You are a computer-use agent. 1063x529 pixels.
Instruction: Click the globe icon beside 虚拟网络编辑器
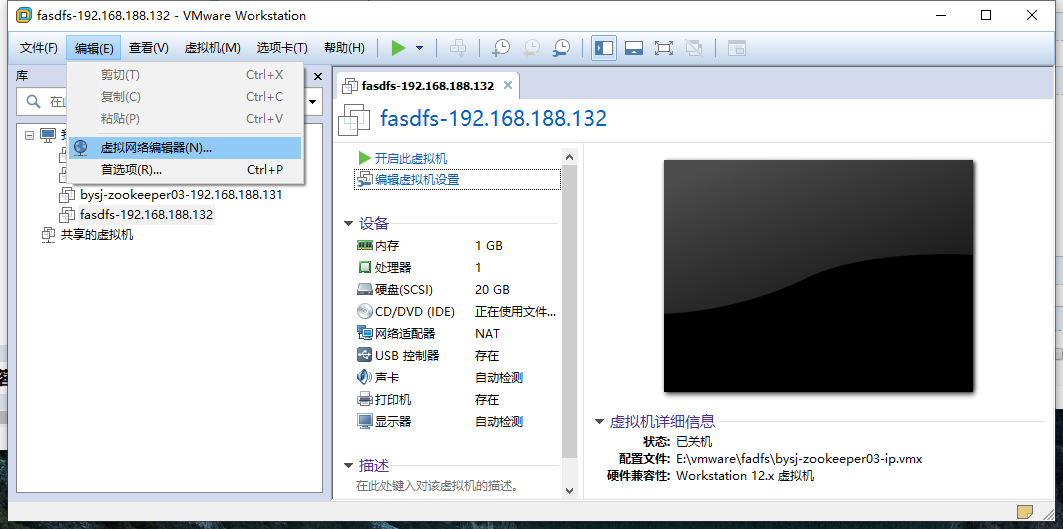pyautogui.click(x=81, y=148)
